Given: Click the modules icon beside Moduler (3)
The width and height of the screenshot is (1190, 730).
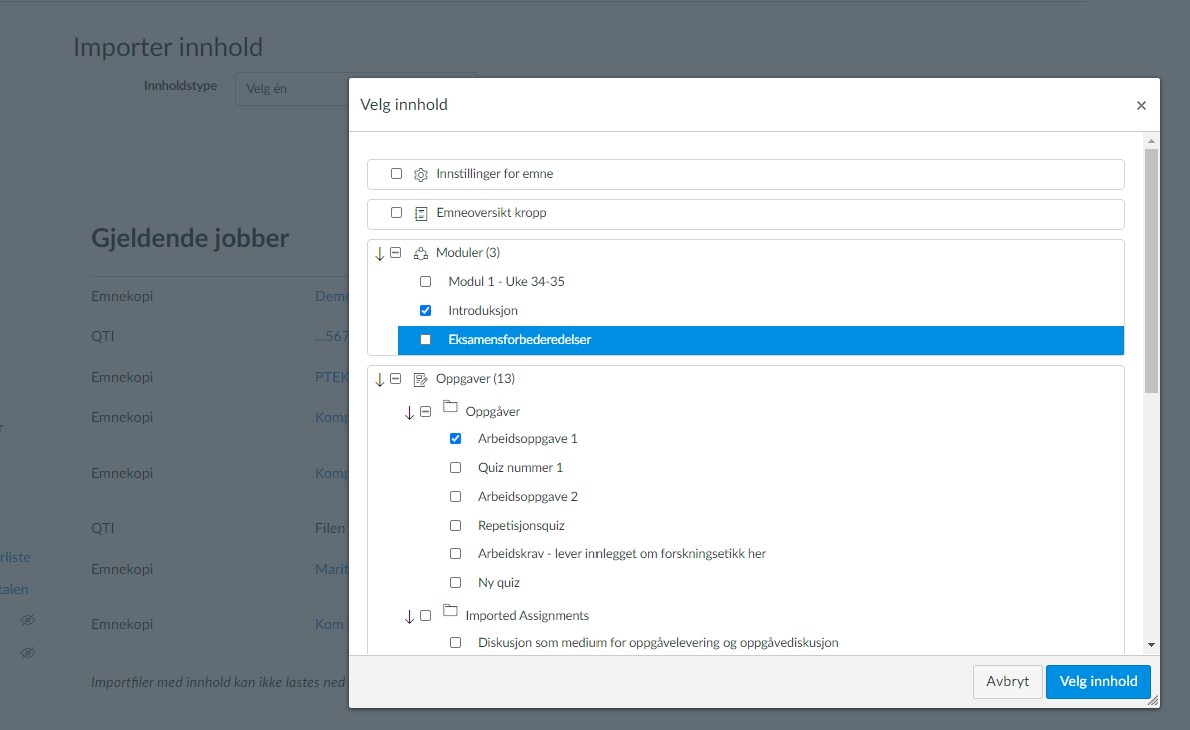Looking at the screenshot, I should coord(420,253).
